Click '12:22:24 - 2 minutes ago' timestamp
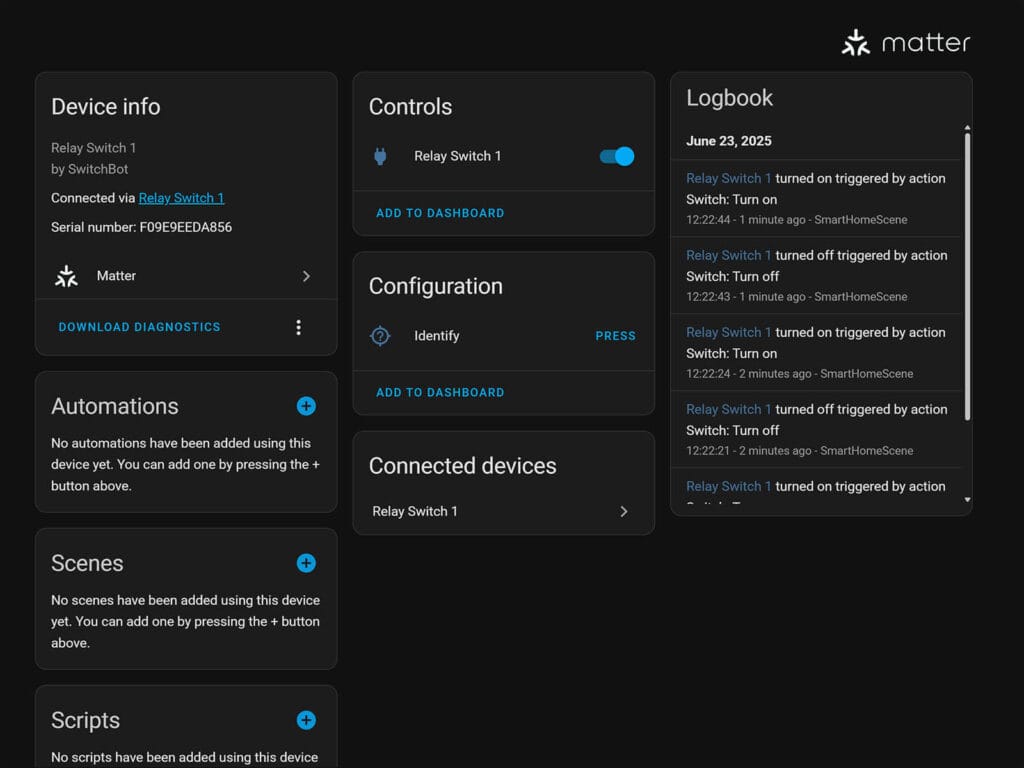 tap(748, 374)
